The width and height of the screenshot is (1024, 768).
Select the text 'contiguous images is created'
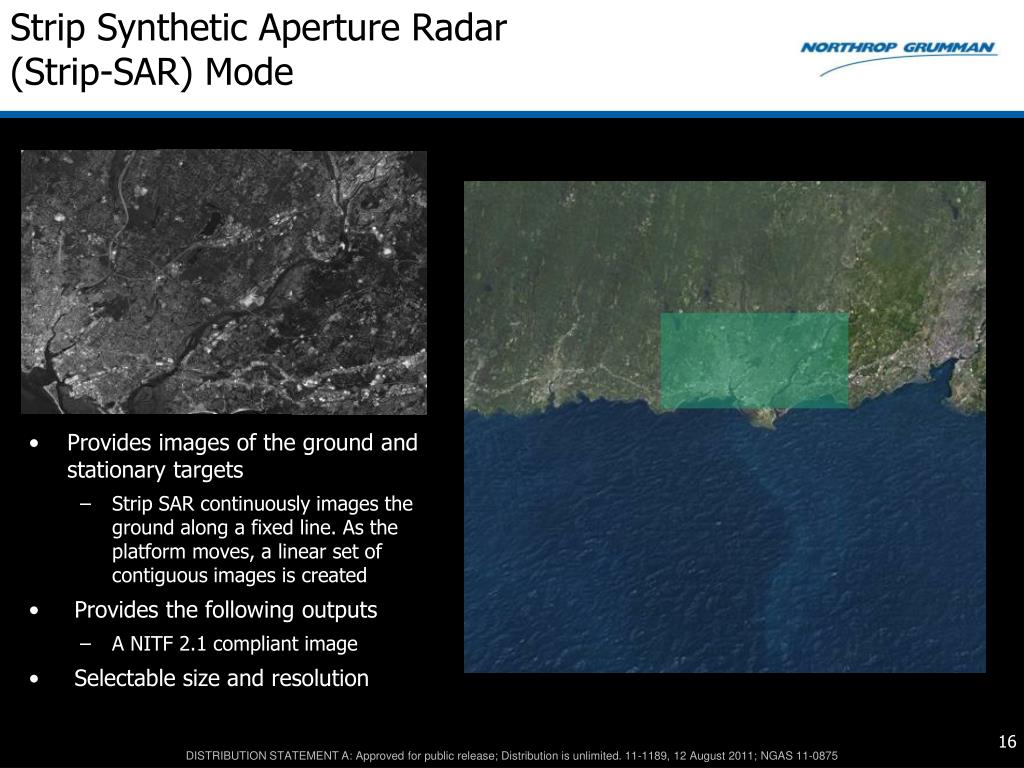click(239, 575)
